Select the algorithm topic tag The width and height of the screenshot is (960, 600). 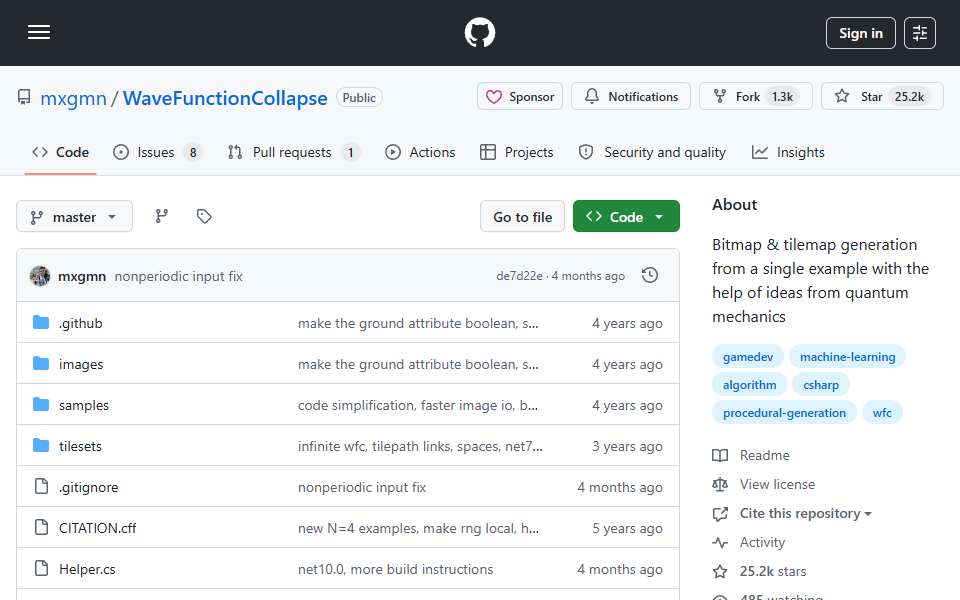(749, 385)
